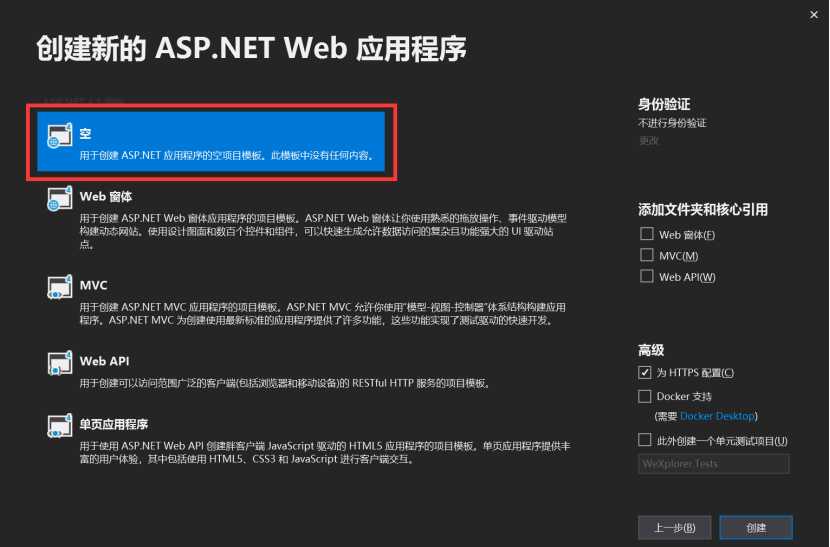
Task: Click the 创建 create button
Action: [756, 527]
